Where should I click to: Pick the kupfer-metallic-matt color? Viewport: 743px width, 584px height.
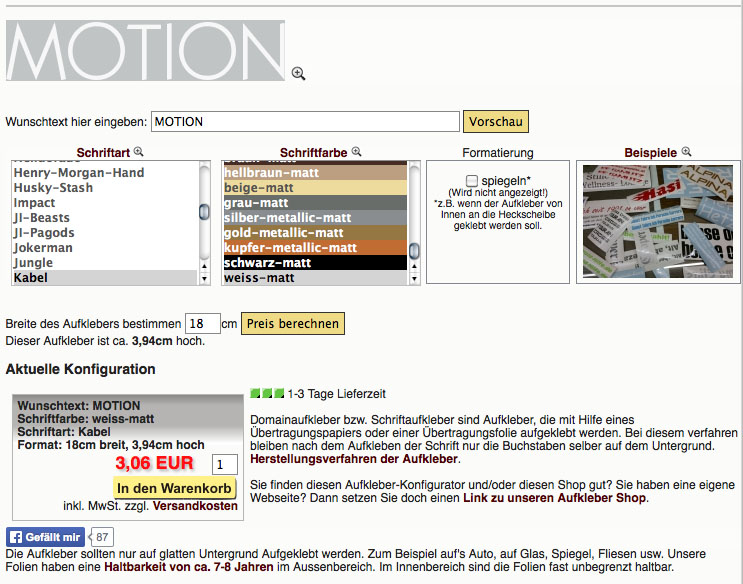pyautogui.click(x=289, y=248)
